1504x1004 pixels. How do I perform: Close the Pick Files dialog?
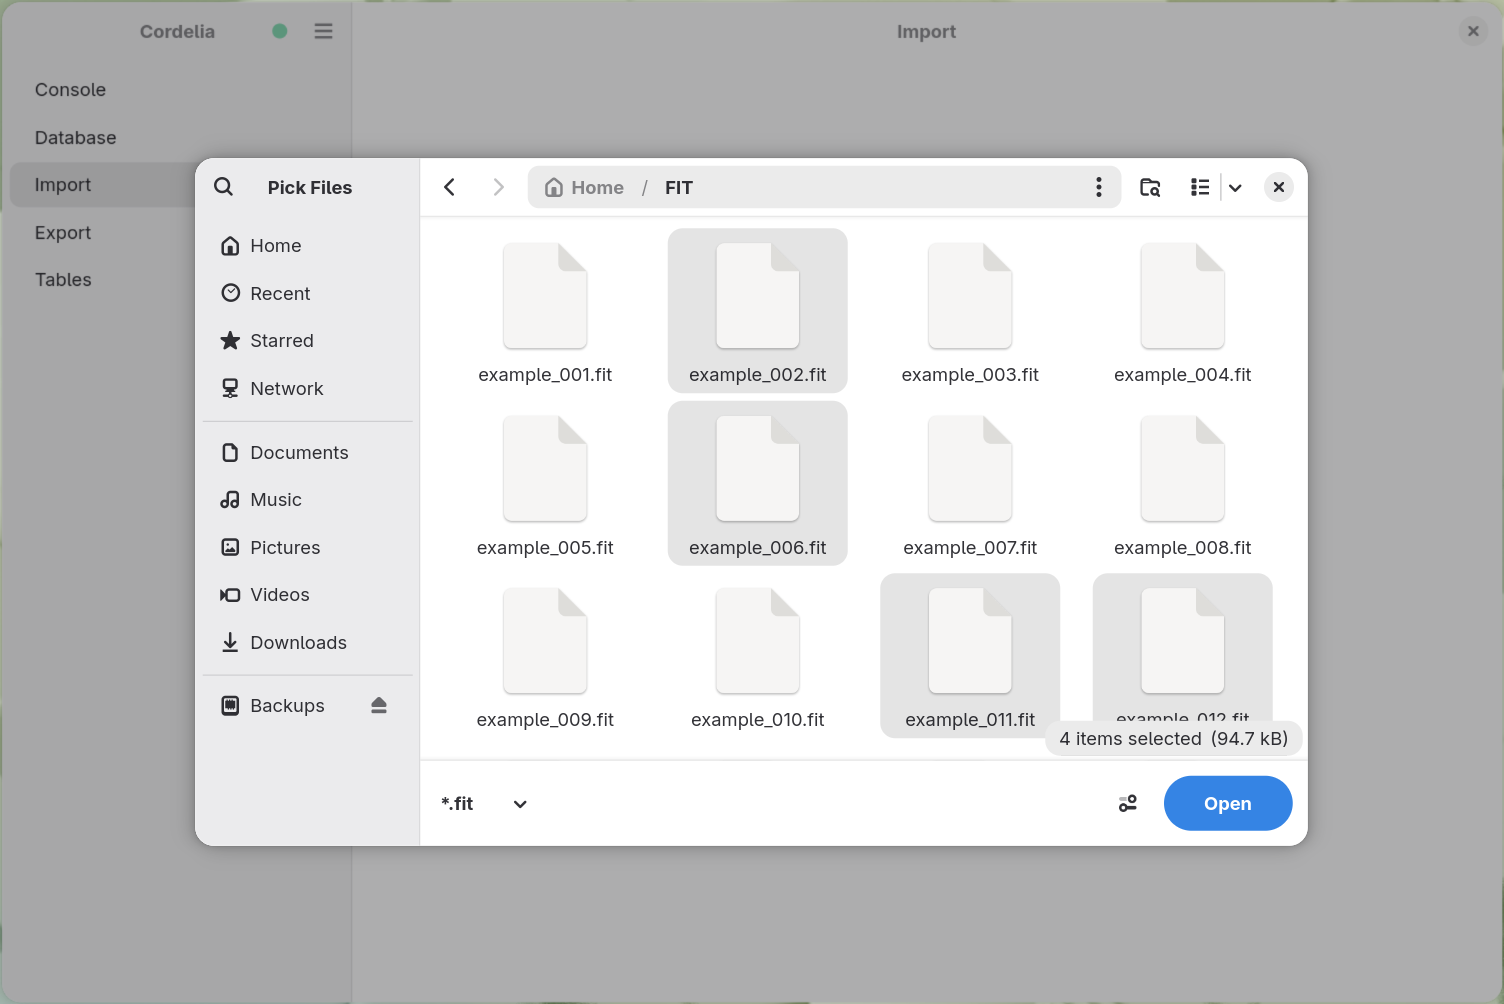coord(1279,187)
